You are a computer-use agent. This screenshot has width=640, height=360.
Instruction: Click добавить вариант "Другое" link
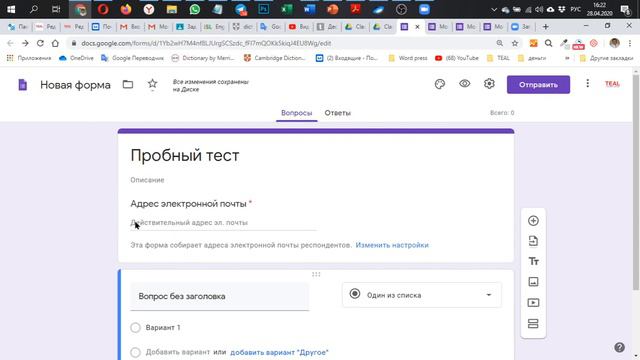(x=279, y=352)
